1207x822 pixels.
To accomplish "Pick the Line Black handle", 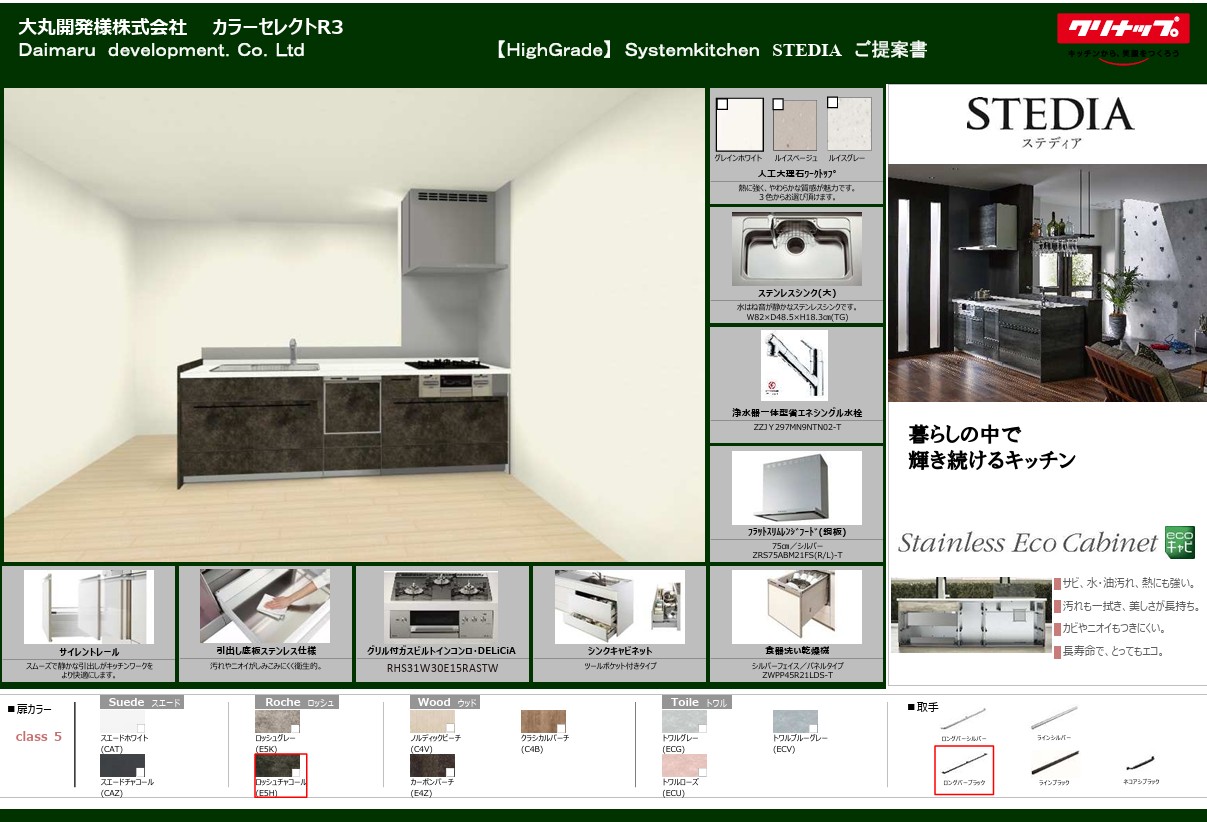I will (1054, 765).
